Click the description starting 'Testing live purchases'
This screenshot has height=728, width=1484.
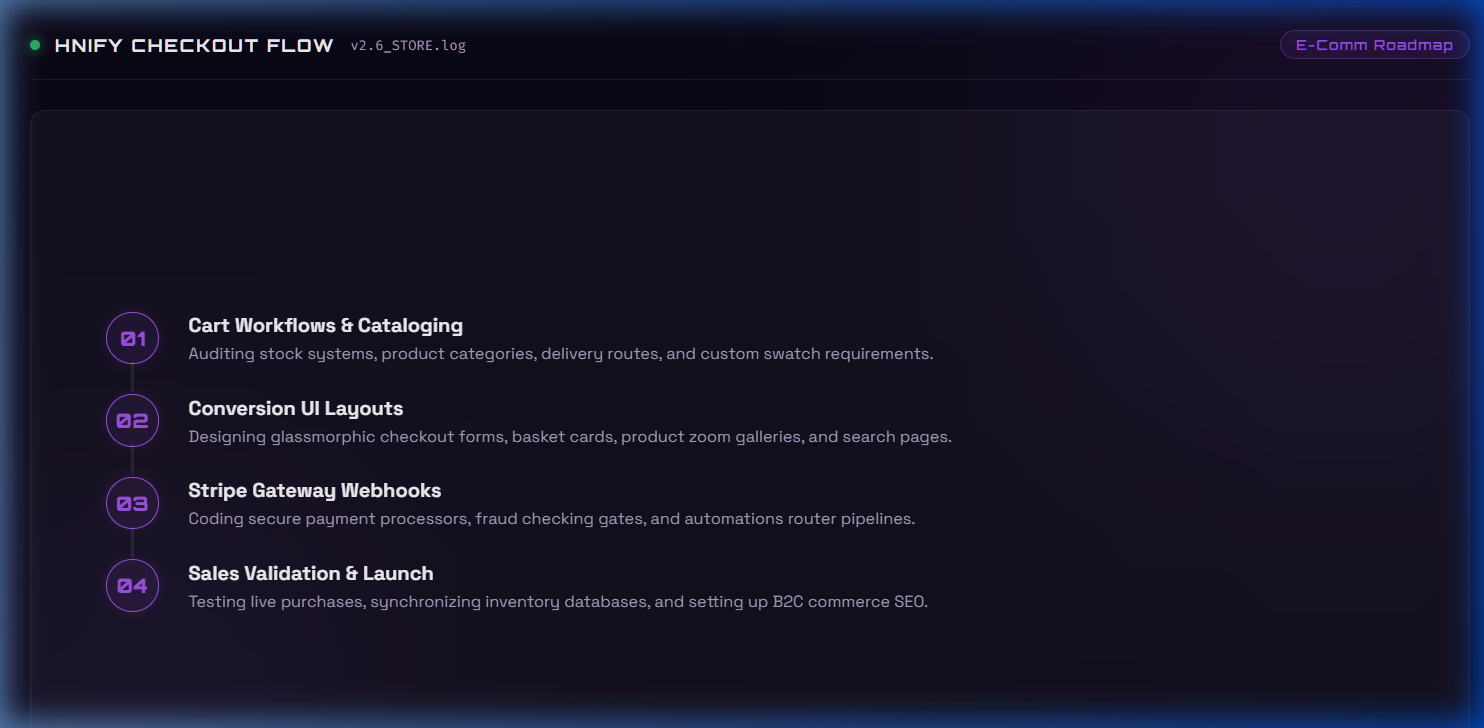[558, 602]
